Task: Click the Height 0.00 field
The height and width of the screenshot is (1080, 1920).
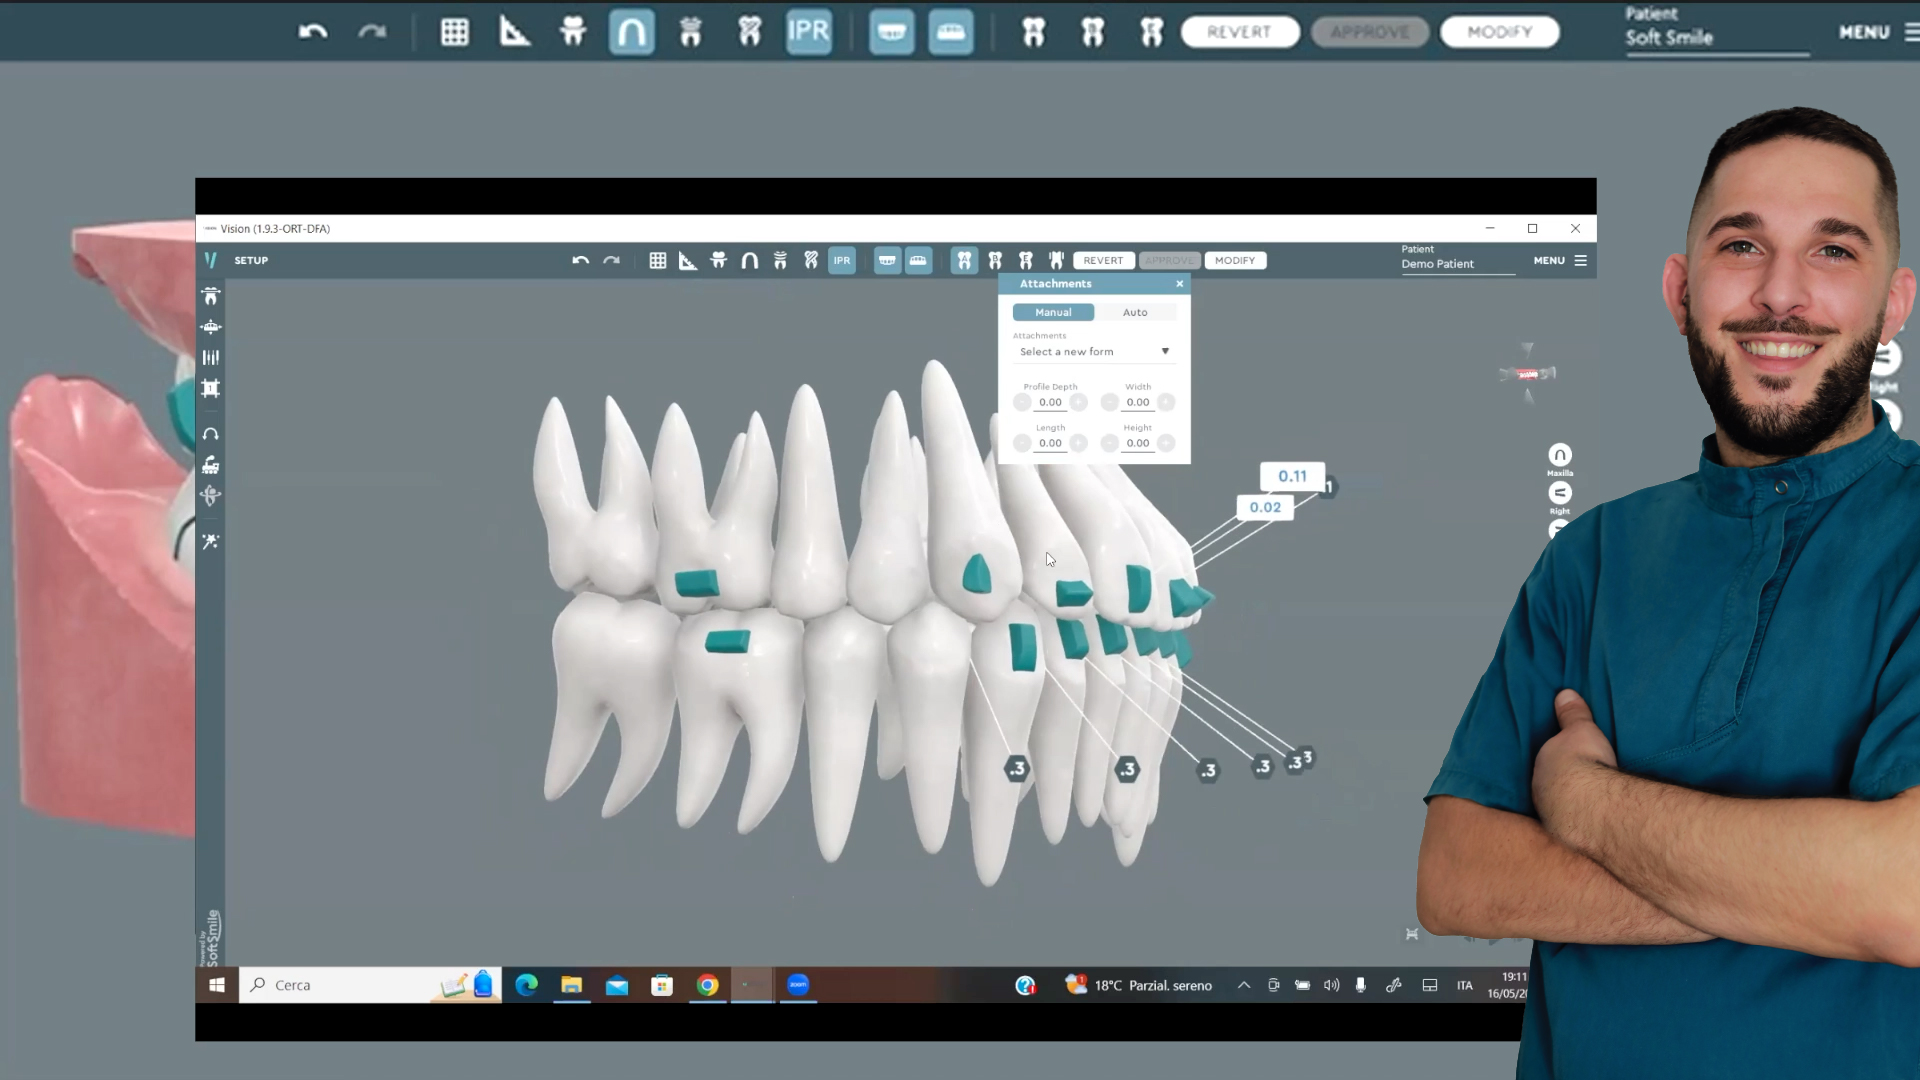Action: click(x=1138, y=443)
